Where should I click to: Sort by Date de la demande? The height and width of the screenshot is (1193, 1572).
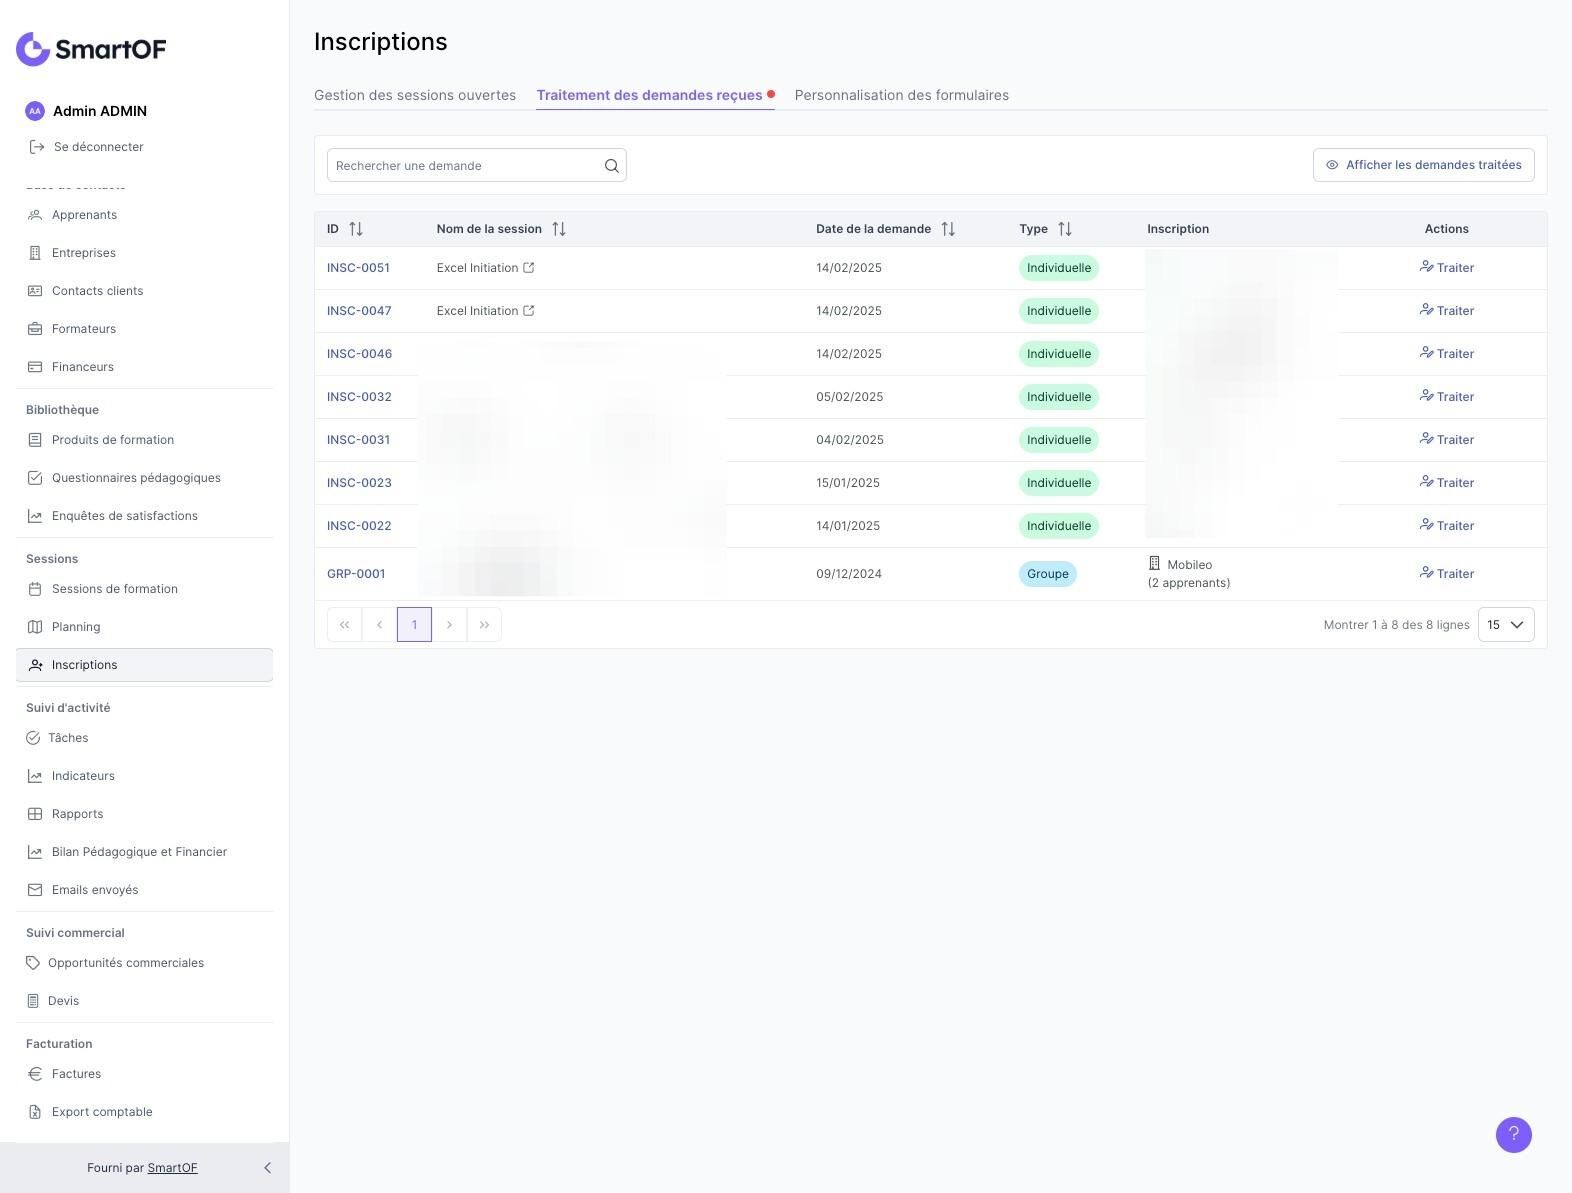[948, 229]
